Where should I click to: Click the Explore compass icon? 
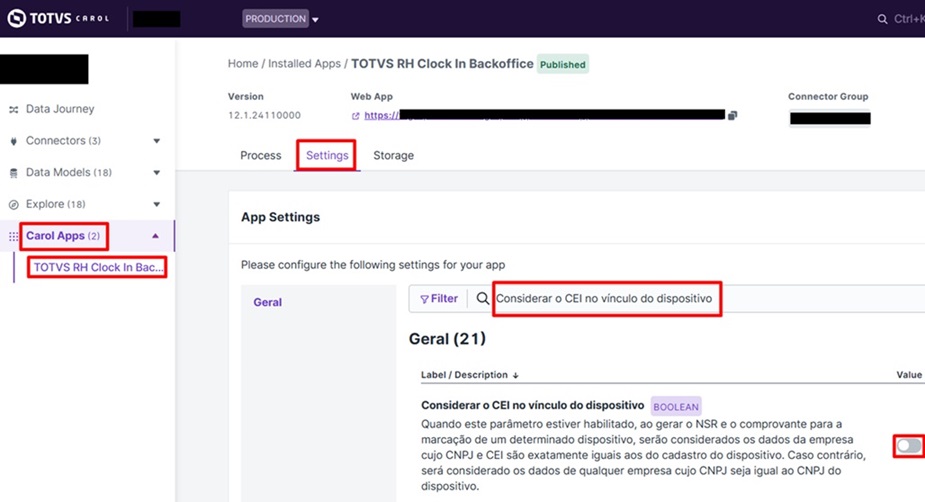tap(14, 205)
